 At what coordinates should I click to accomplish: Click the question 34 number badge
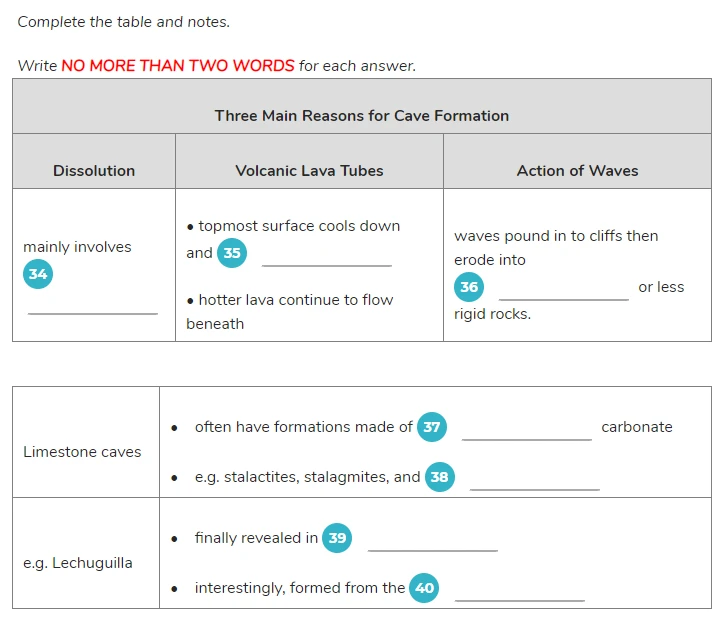click(38, 274)
